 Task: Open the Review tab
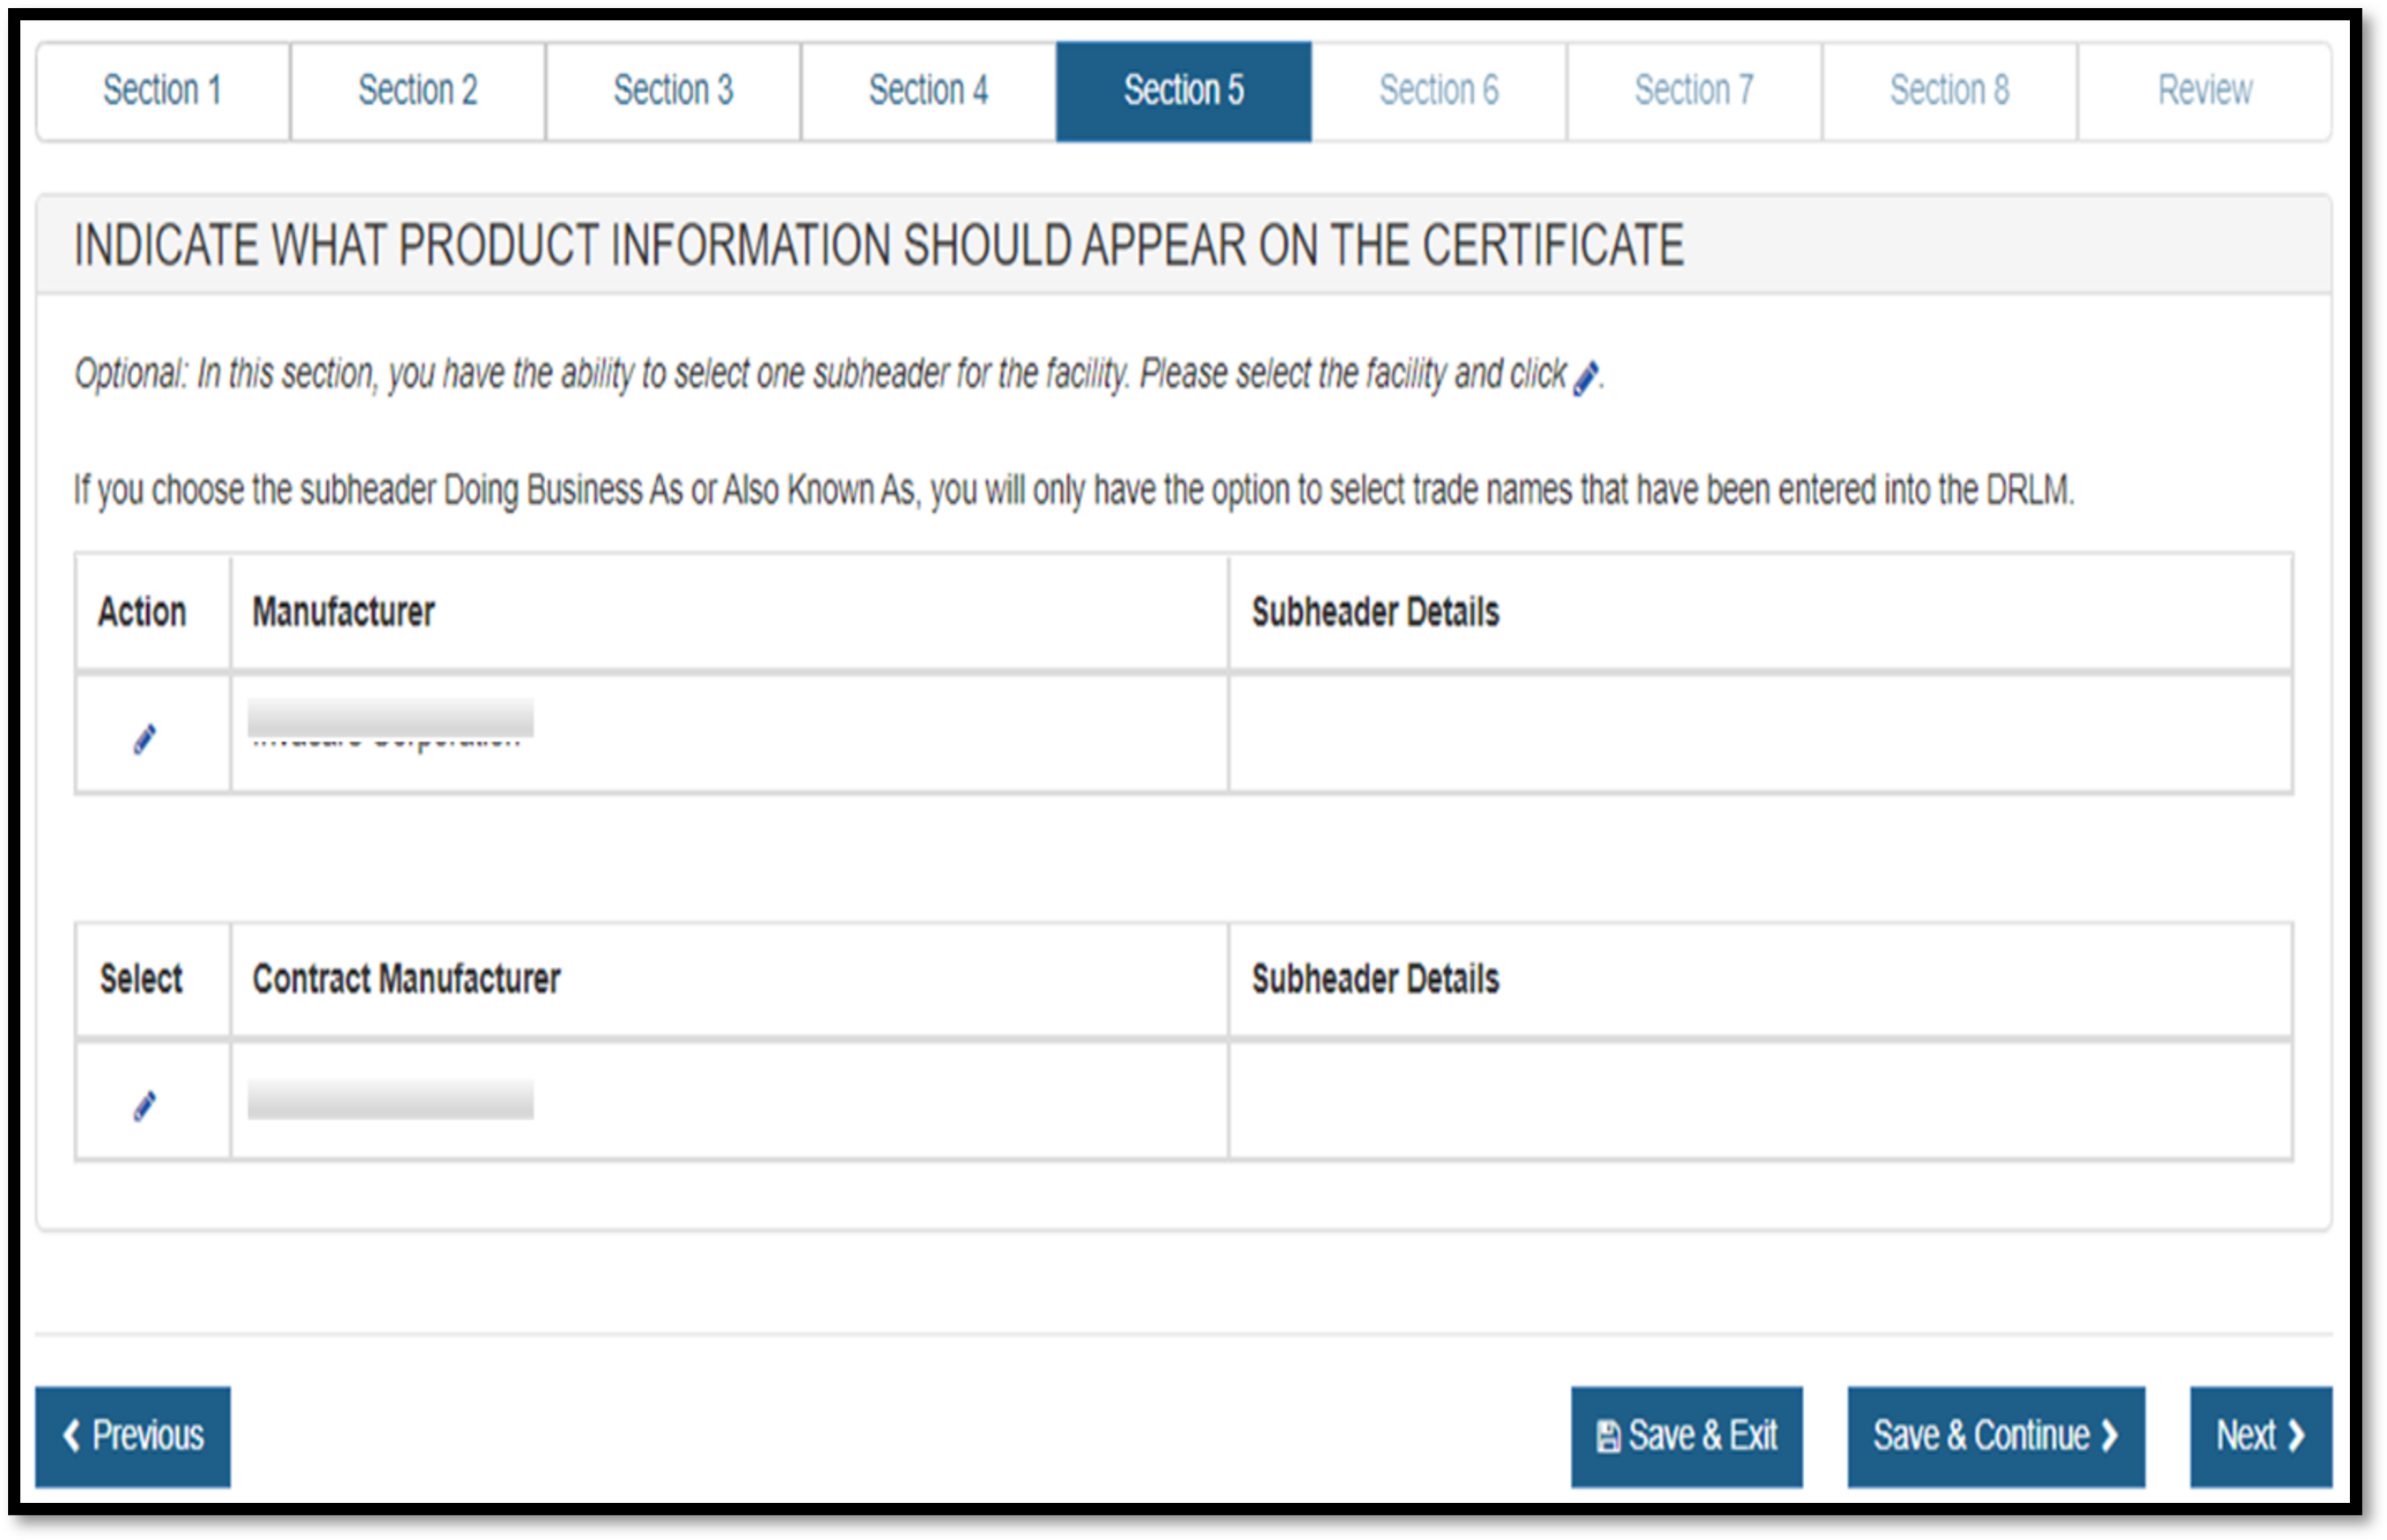tap(2204, 91)
